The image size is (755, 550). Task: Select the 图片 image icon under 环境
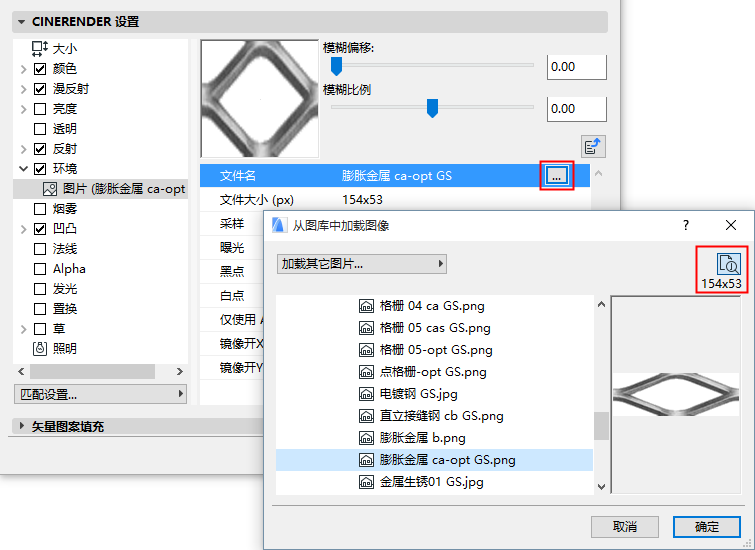coord(50,189)
